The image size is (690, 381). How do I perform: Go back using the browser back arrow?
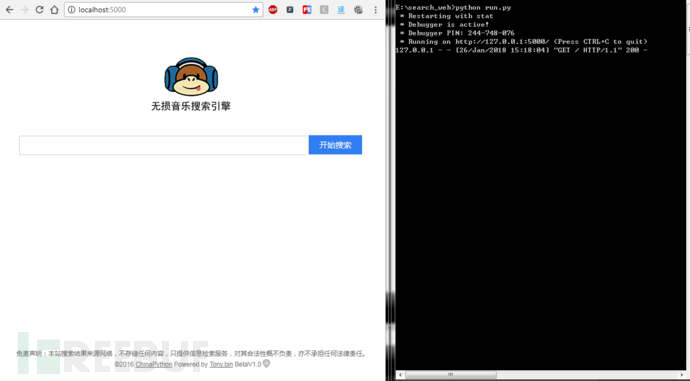[9, 10]
